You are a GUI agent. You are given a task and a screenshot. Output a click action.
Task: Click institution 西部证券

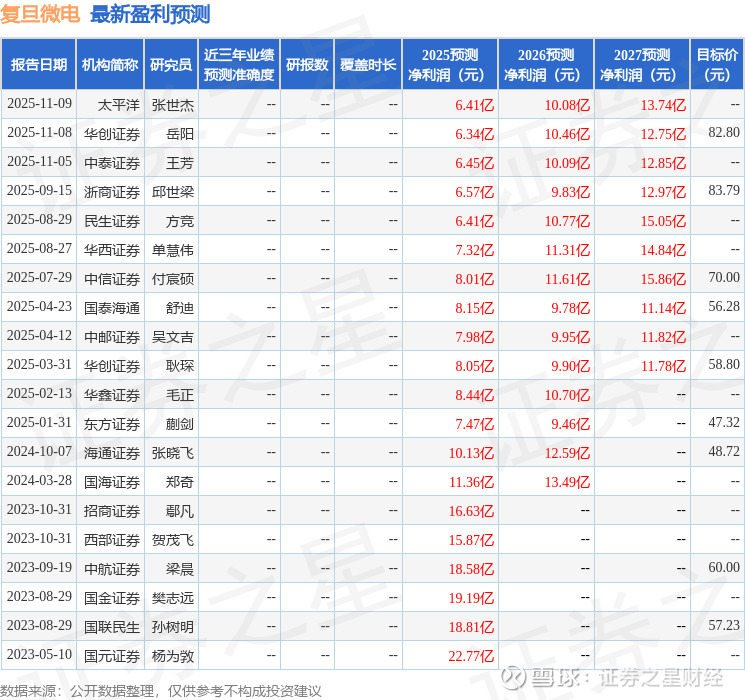click(x=112, y=540)
